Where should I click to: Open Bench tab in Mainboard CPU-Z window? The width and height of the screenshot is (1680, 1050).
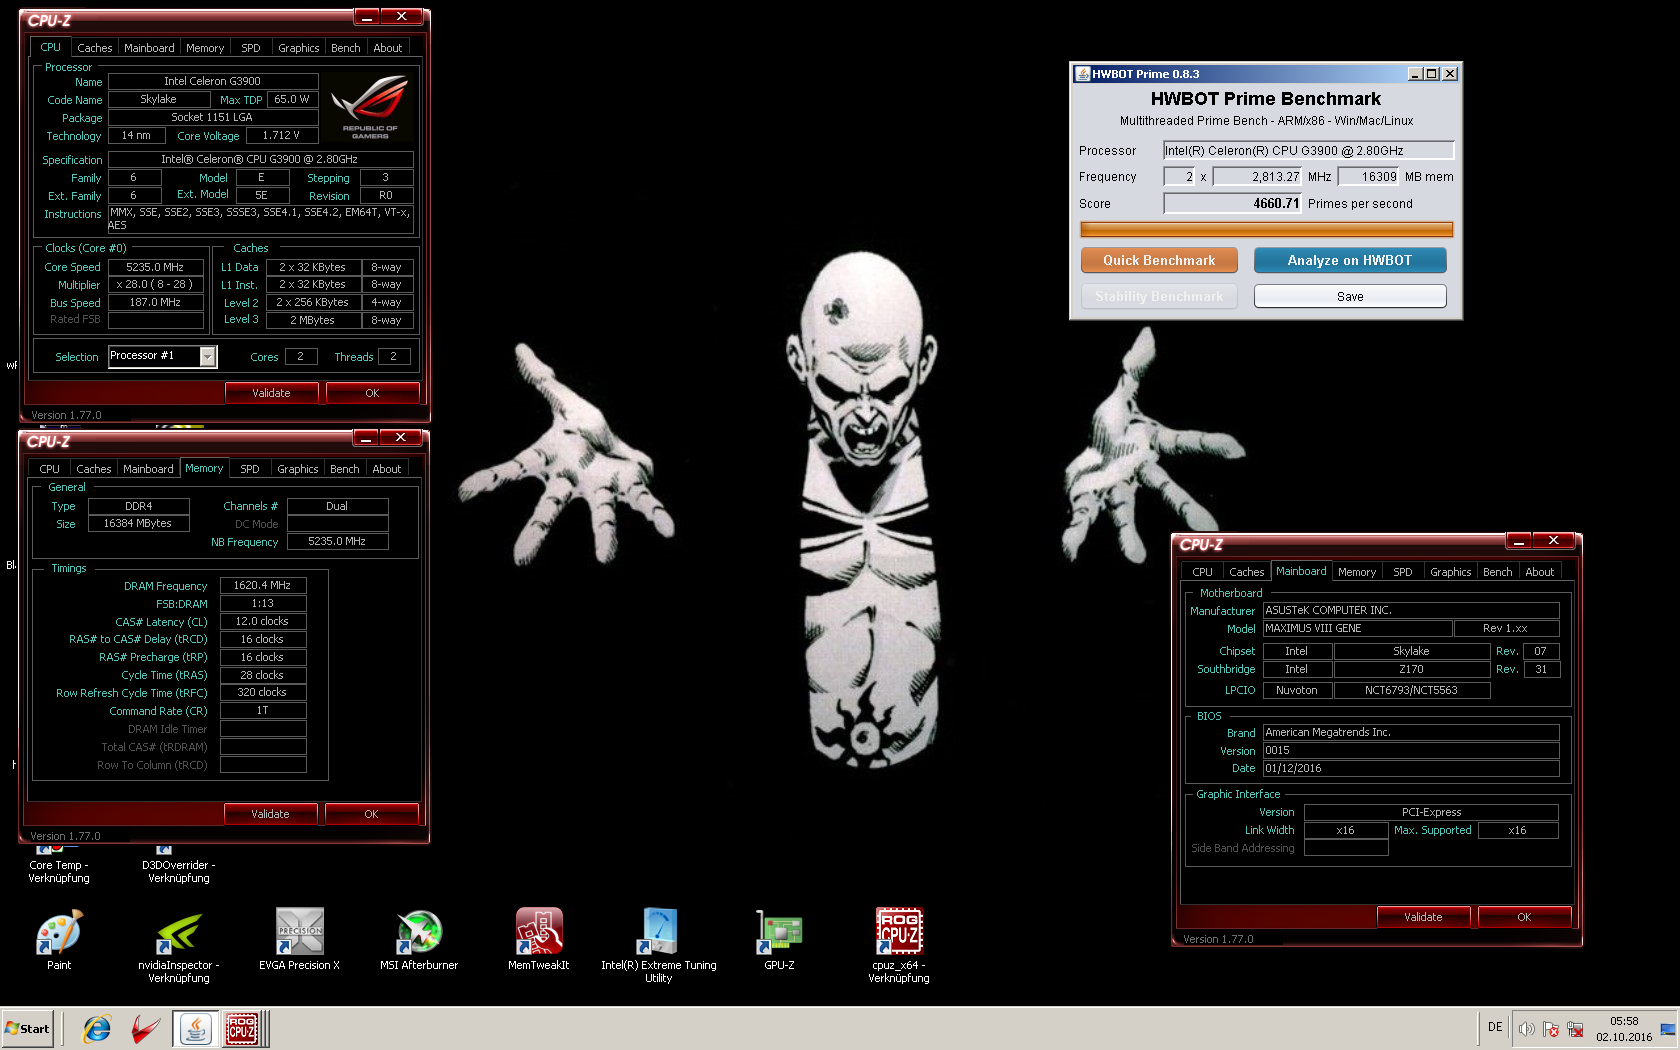point(1498,572)
